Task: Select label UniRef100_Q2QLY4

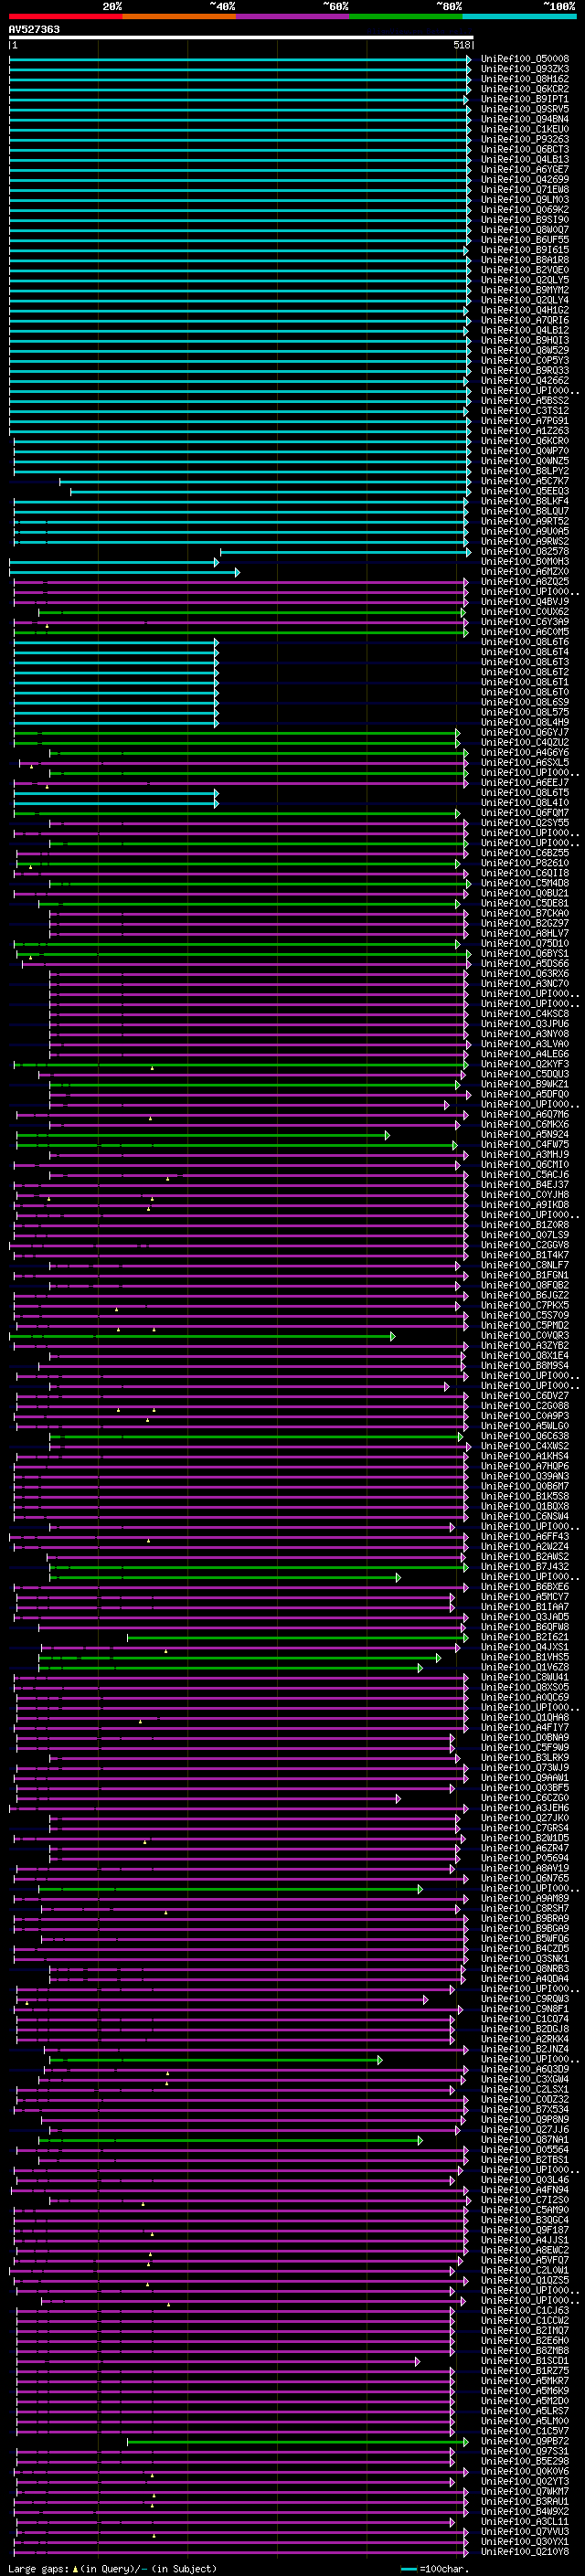Action: (525, 300)
